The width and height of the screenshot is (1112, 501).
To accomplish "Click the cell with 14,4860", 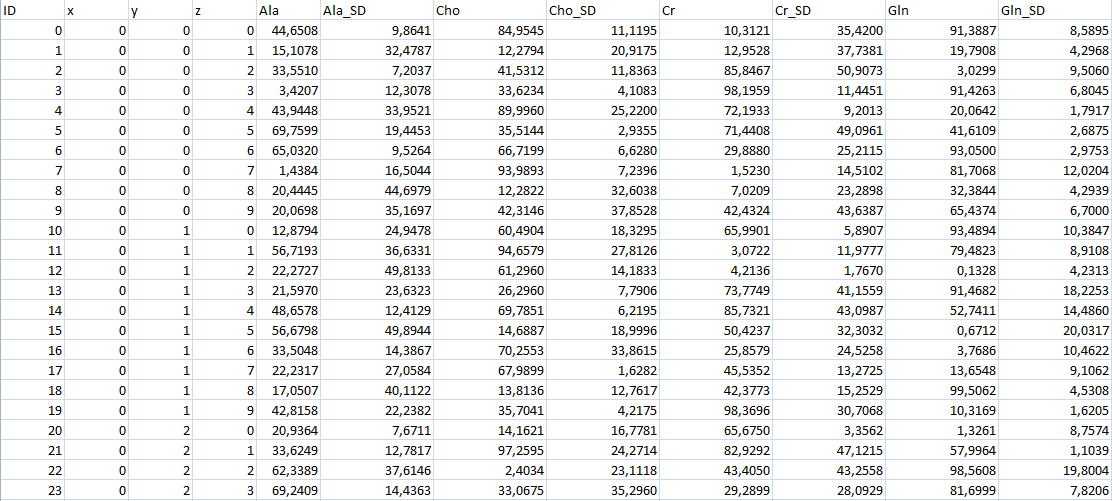I will point(1055,309).
